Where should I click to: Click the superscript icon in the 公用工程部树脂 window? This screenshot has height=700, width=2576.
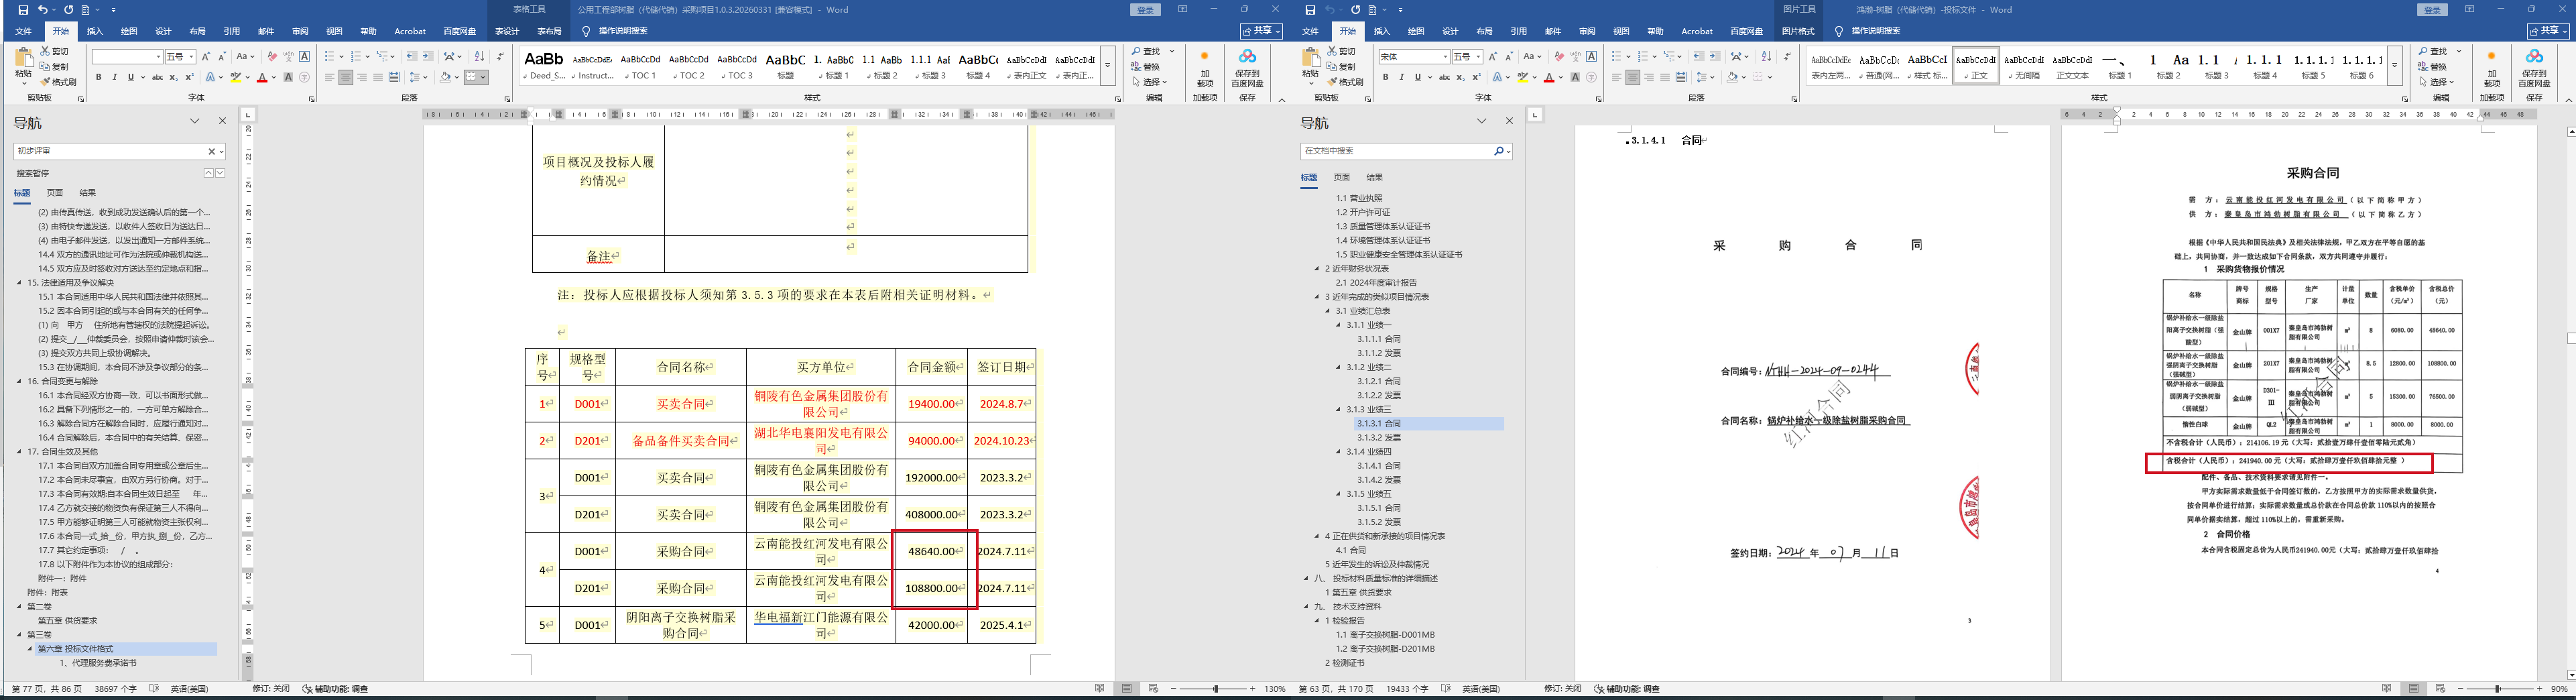[x=189, y=77]
